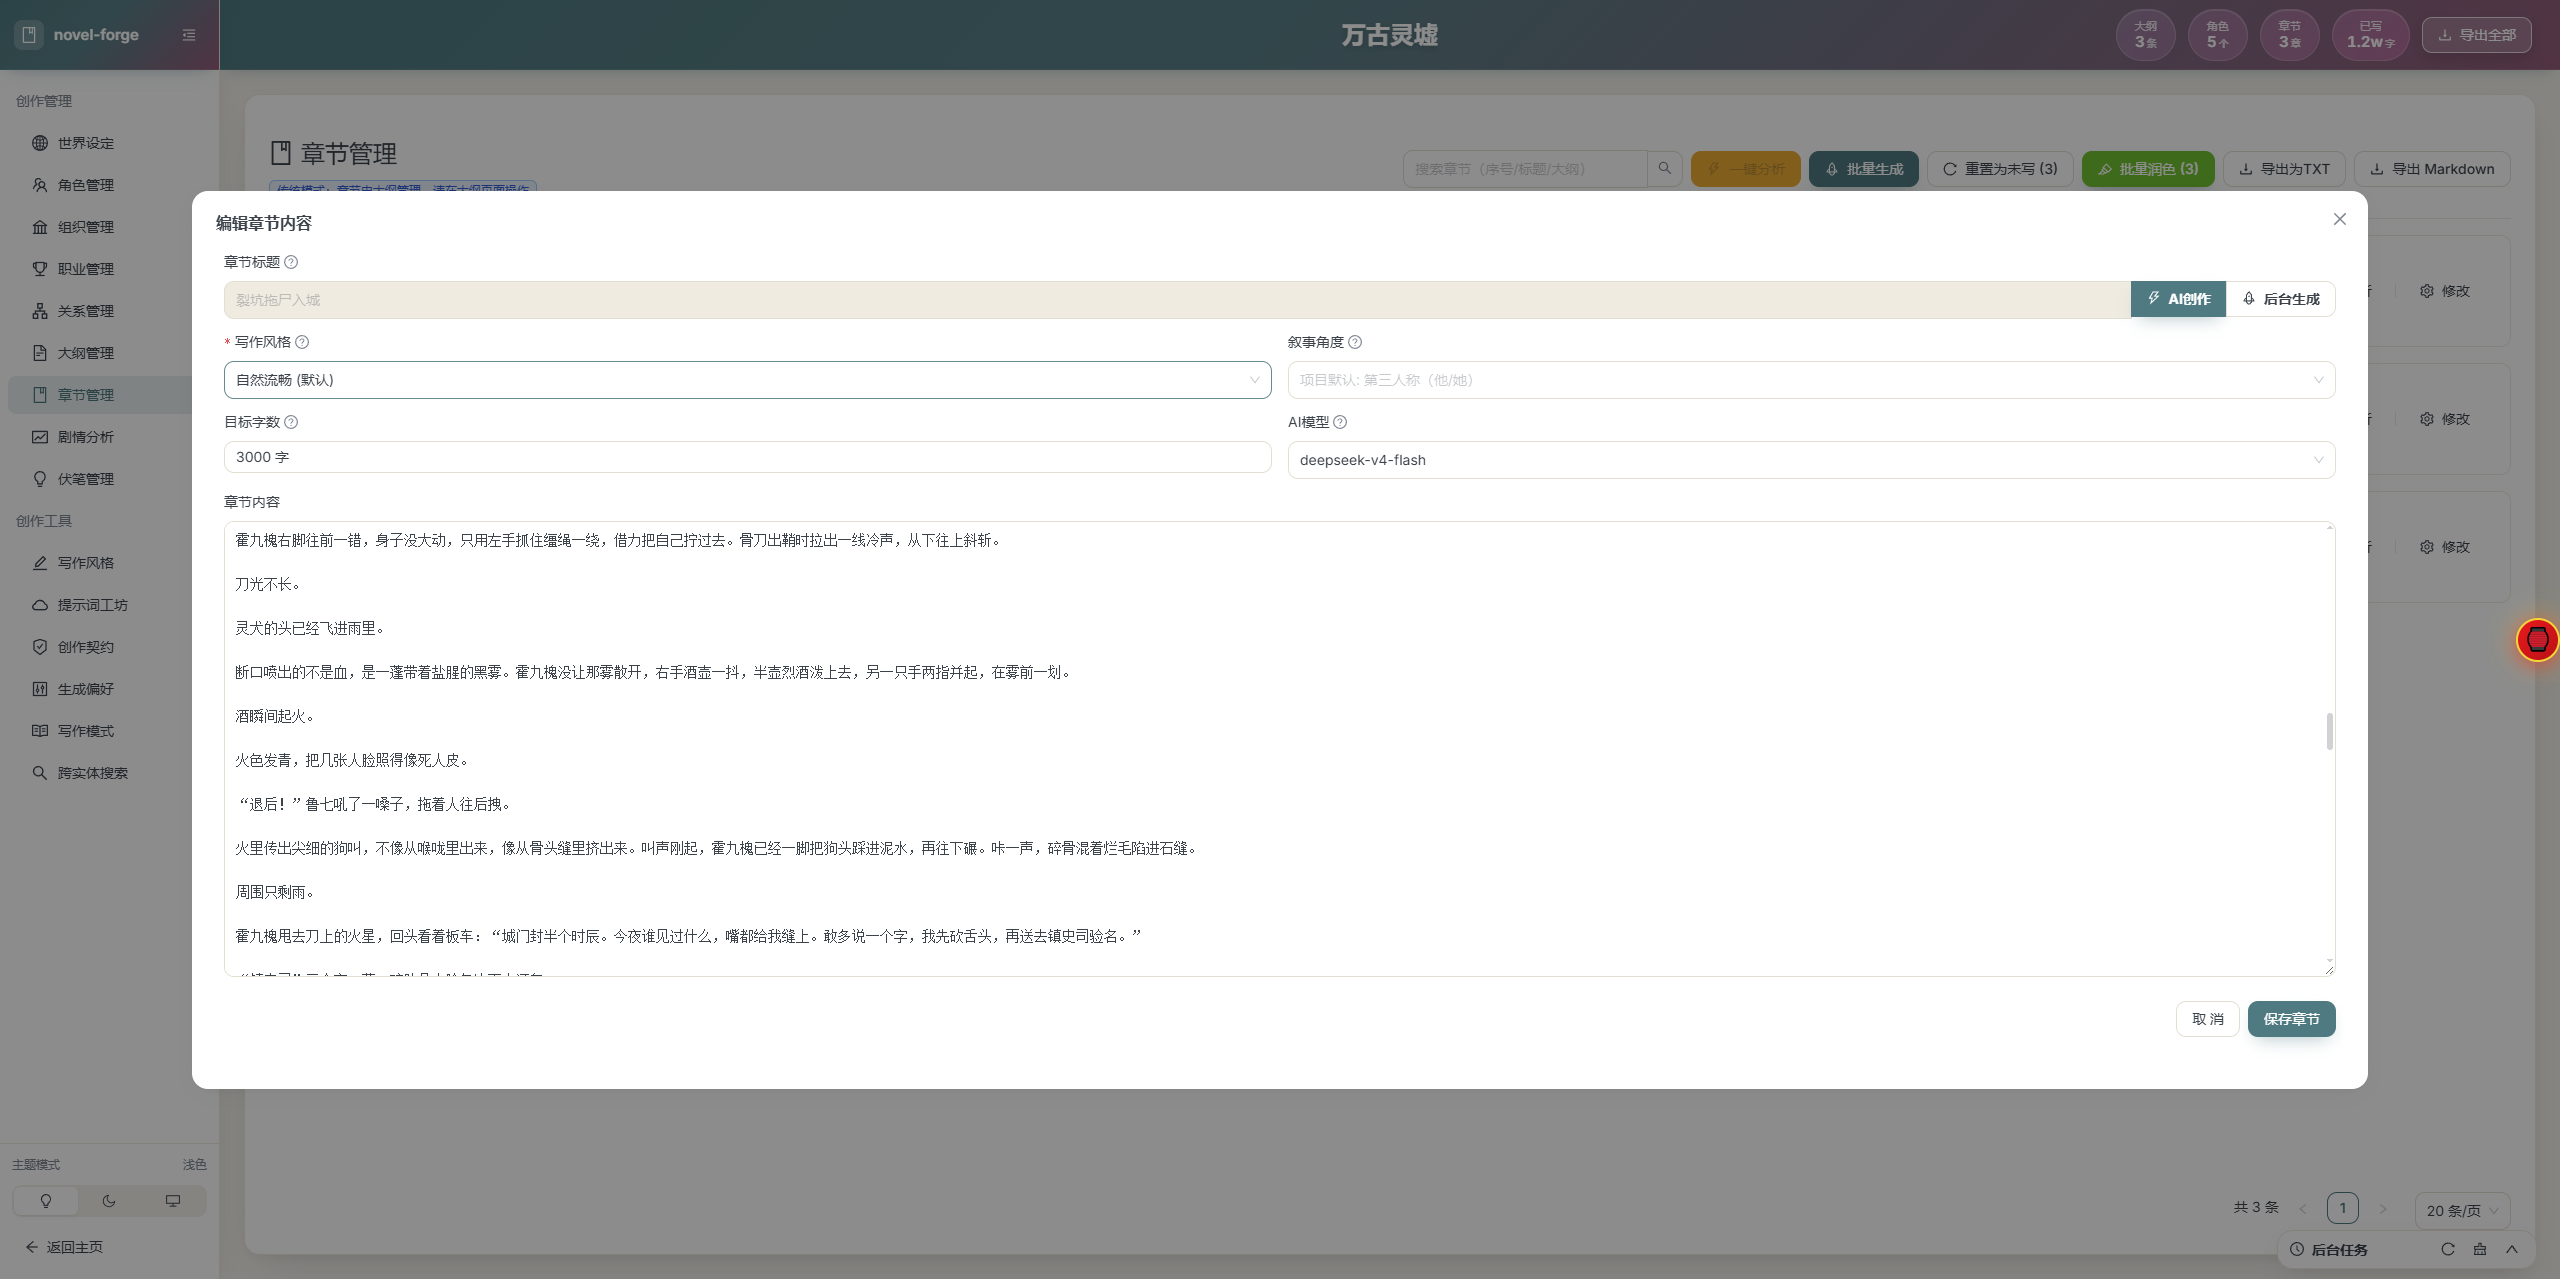This screenshot has width=2560, height=1279.
Task: Click the 章节标题 input field
Action: coord(1177,300)
